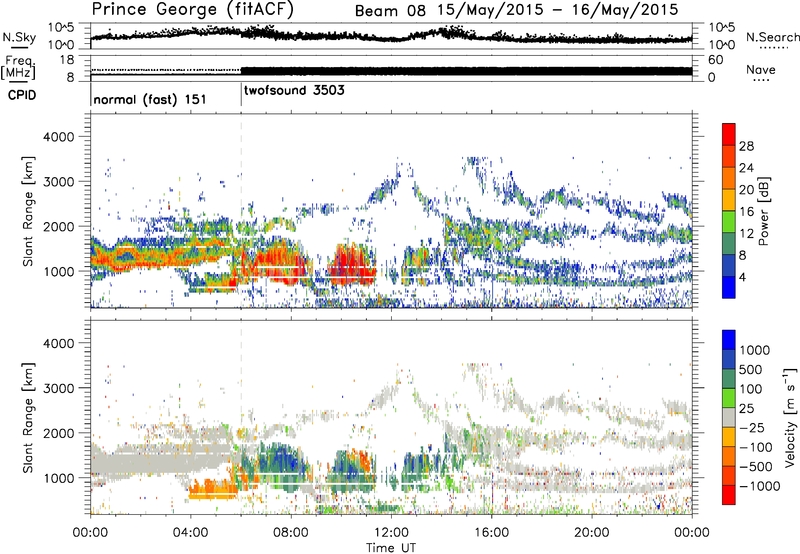Click the 'N.Sky' legend label
This screenshot has height=554, width=800.
point(19,37)
